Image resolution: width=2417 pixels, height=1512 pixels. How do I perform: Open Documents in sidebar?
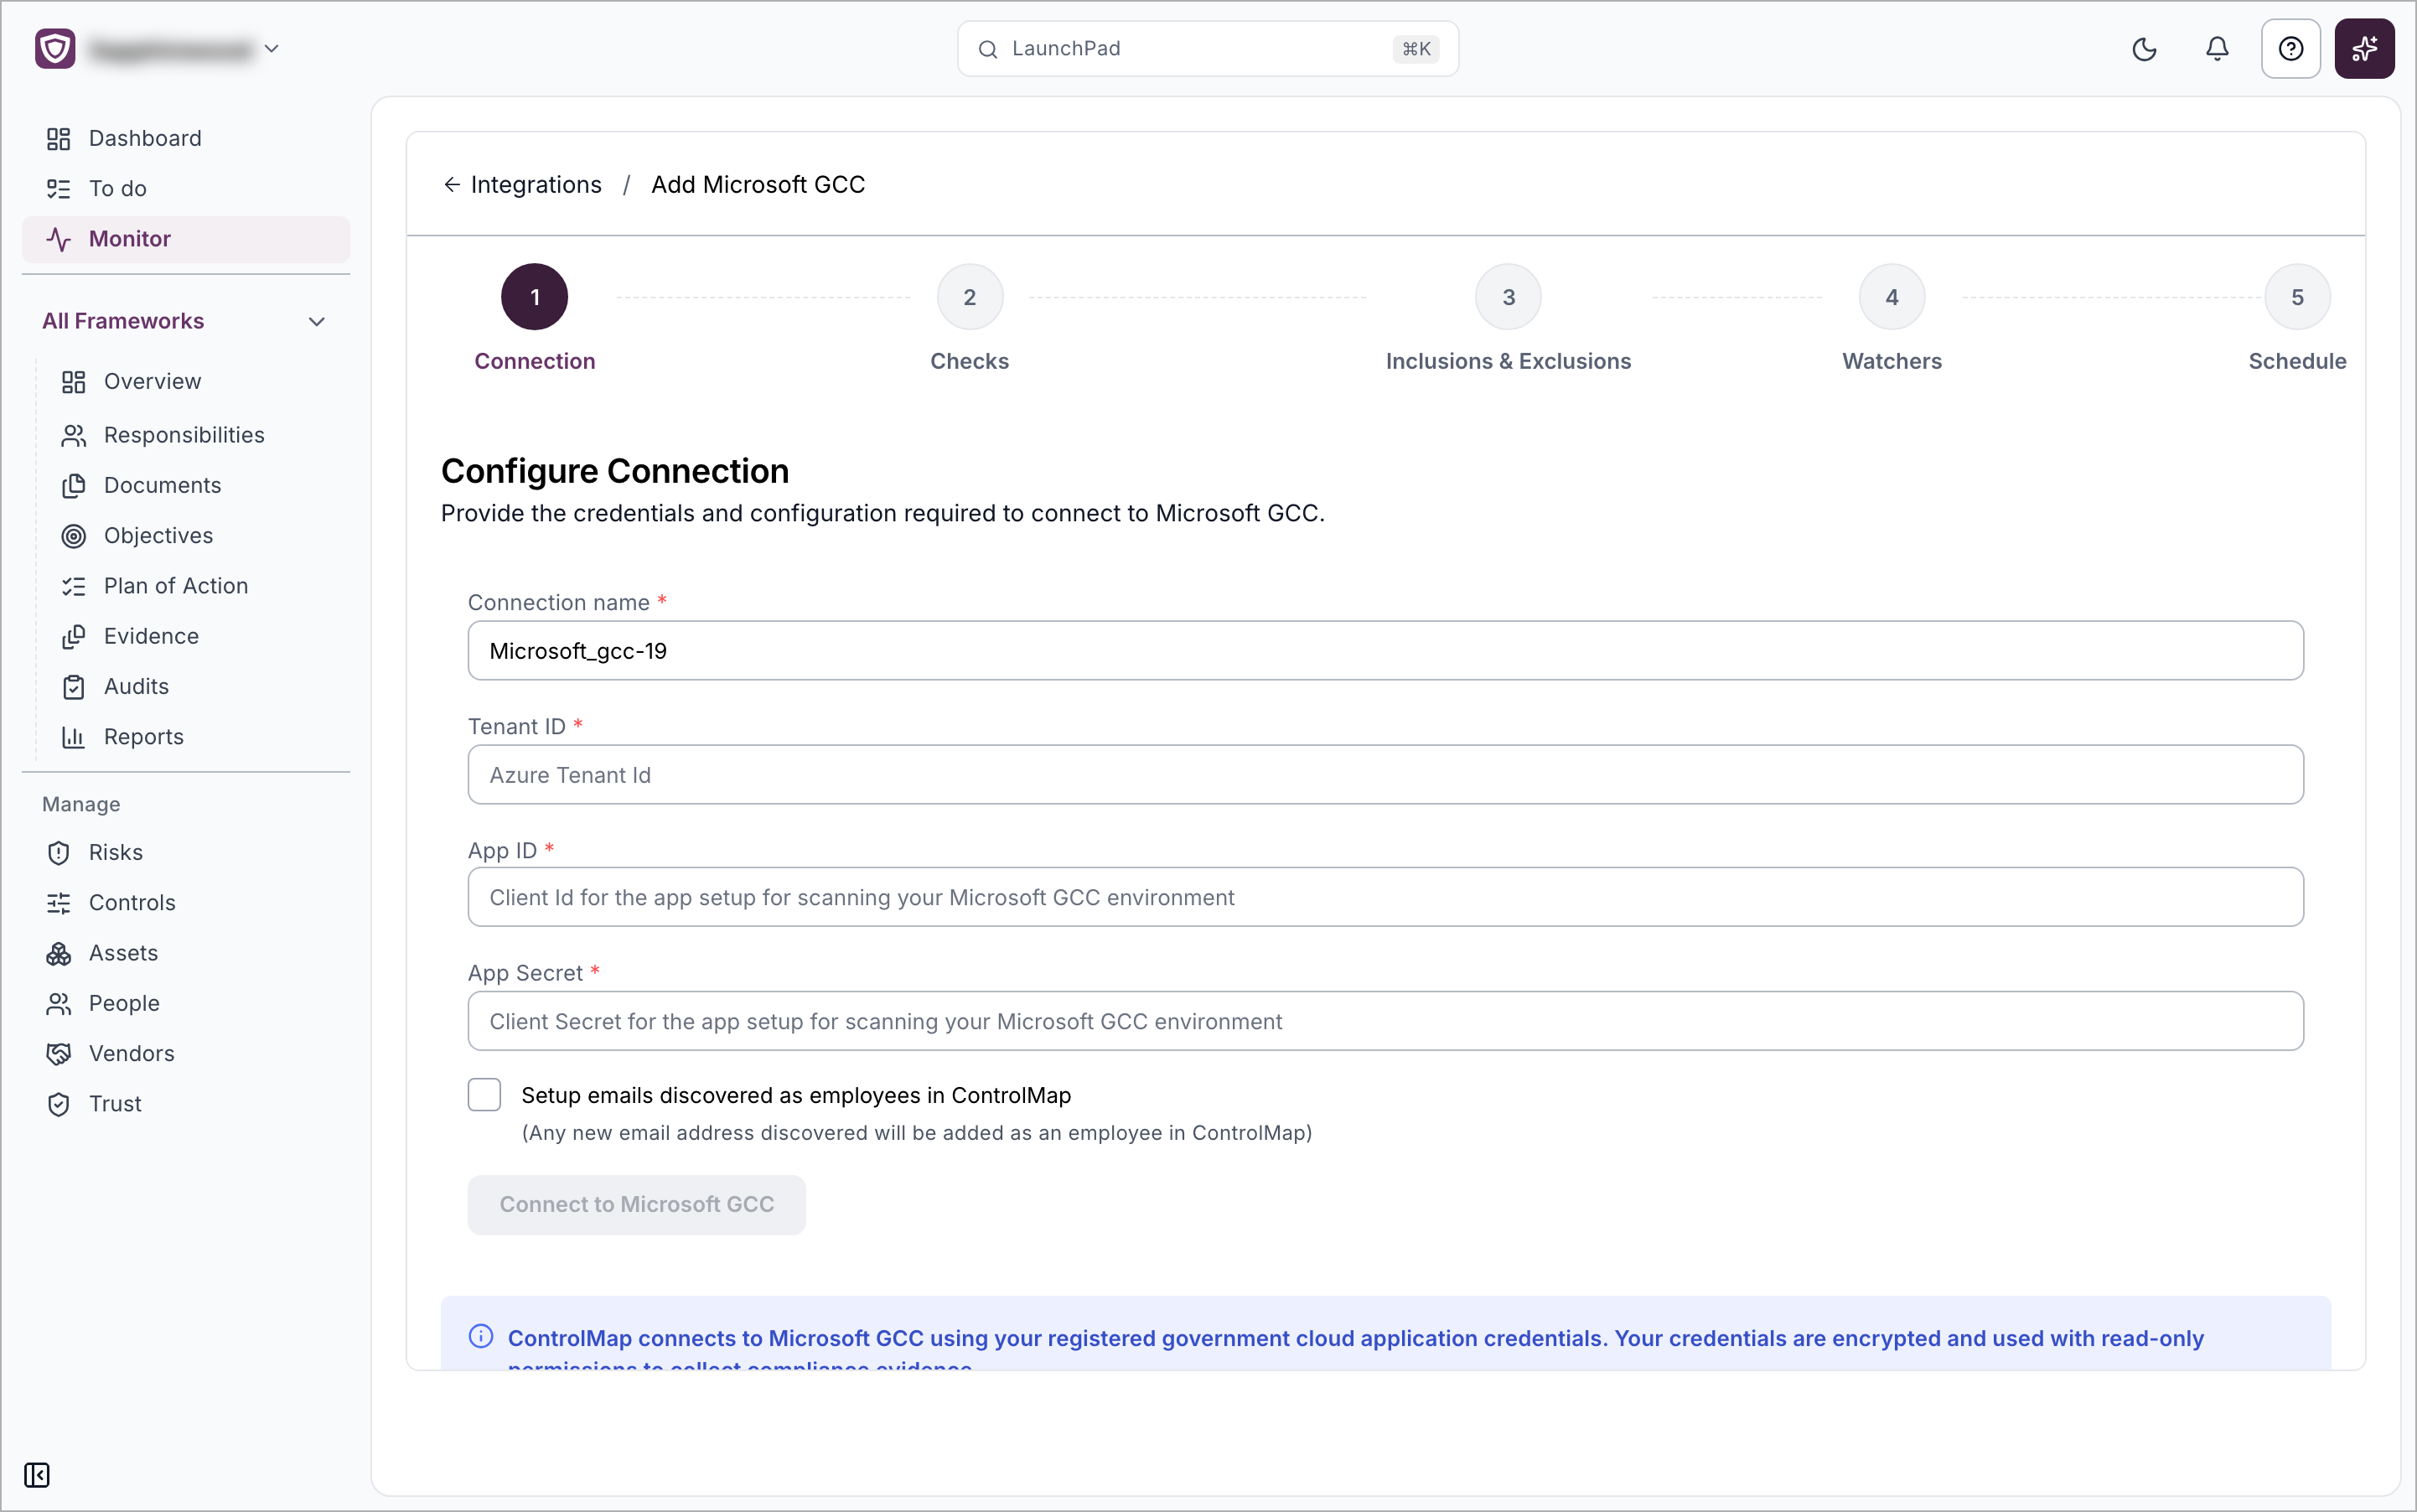tap(192, 485)
